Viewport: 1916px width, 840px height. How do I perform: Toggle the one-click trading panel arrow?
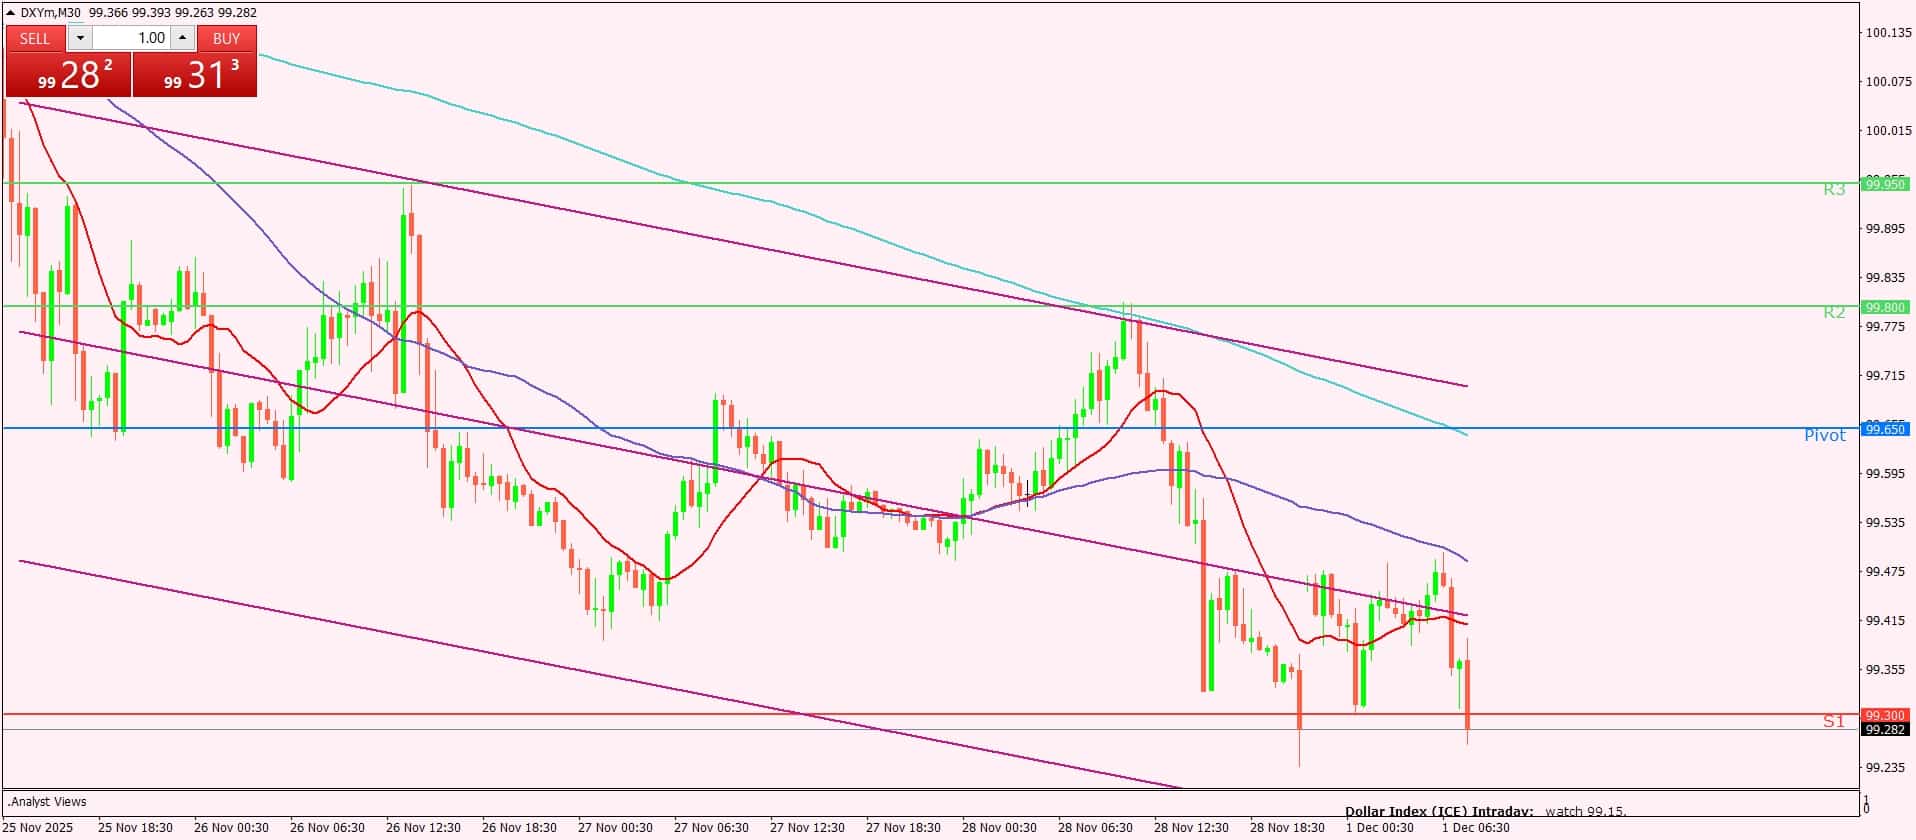coord(12,12)
